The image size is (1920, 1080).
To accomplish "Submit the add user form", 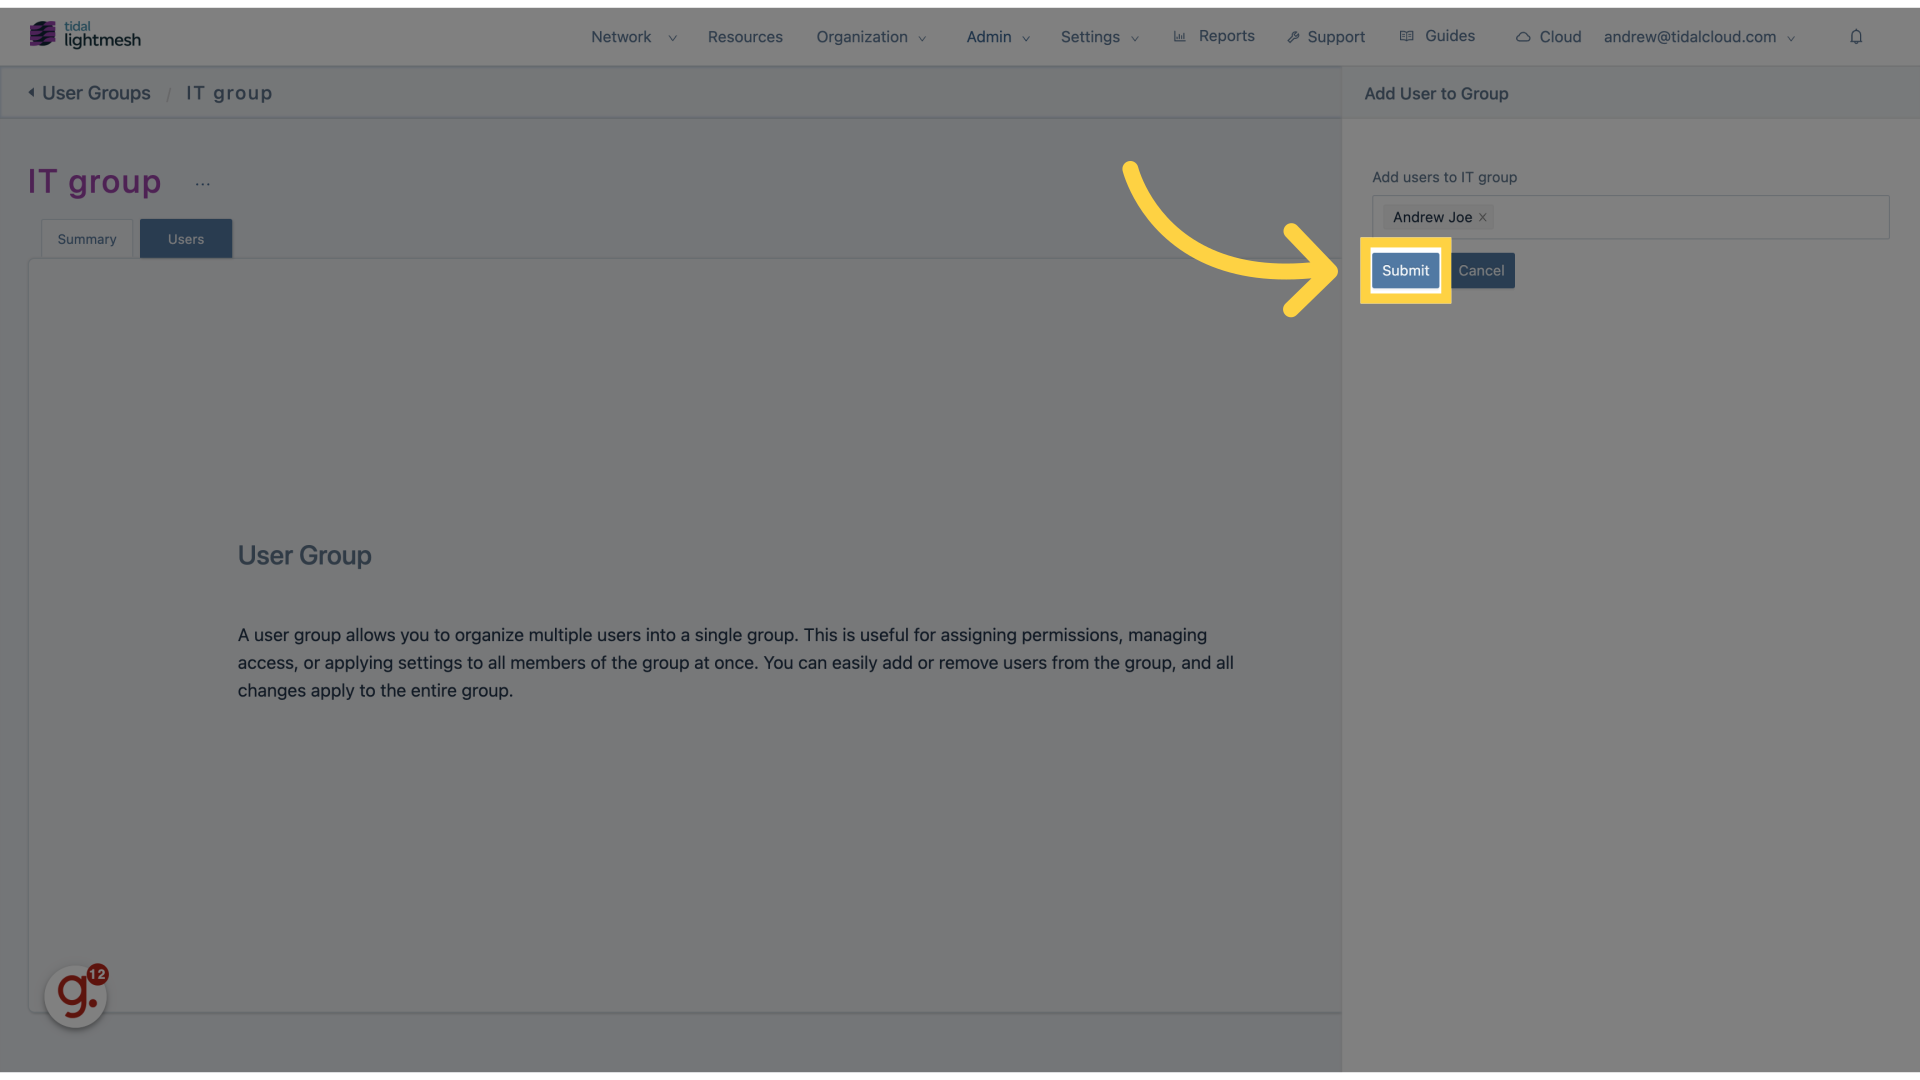I will point(1405,271).
